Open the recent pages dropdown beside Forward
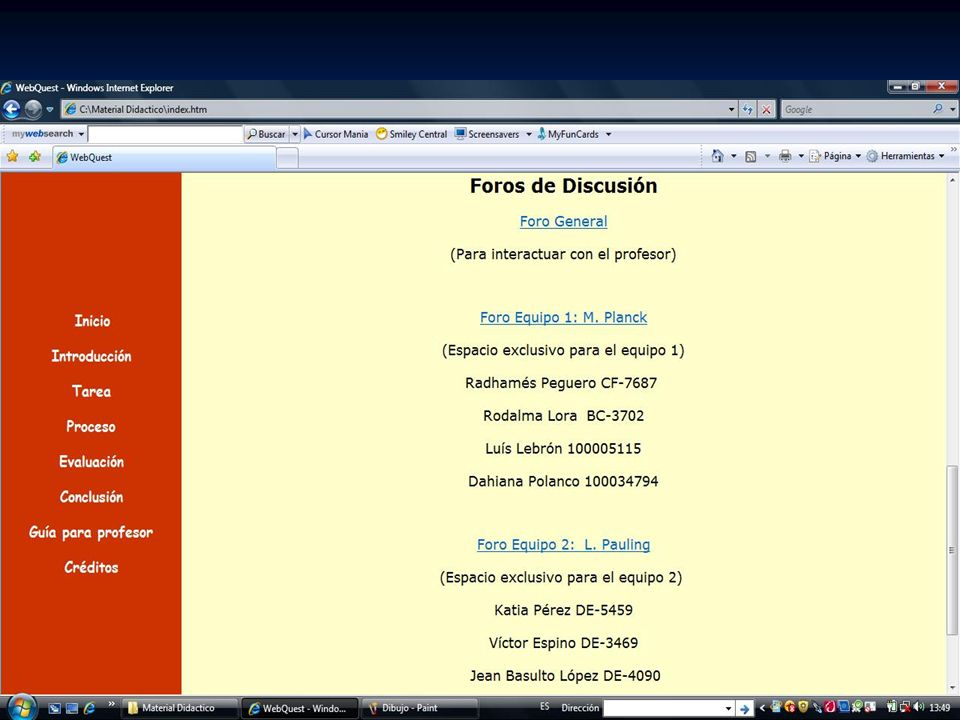 [x=50, y=110]
